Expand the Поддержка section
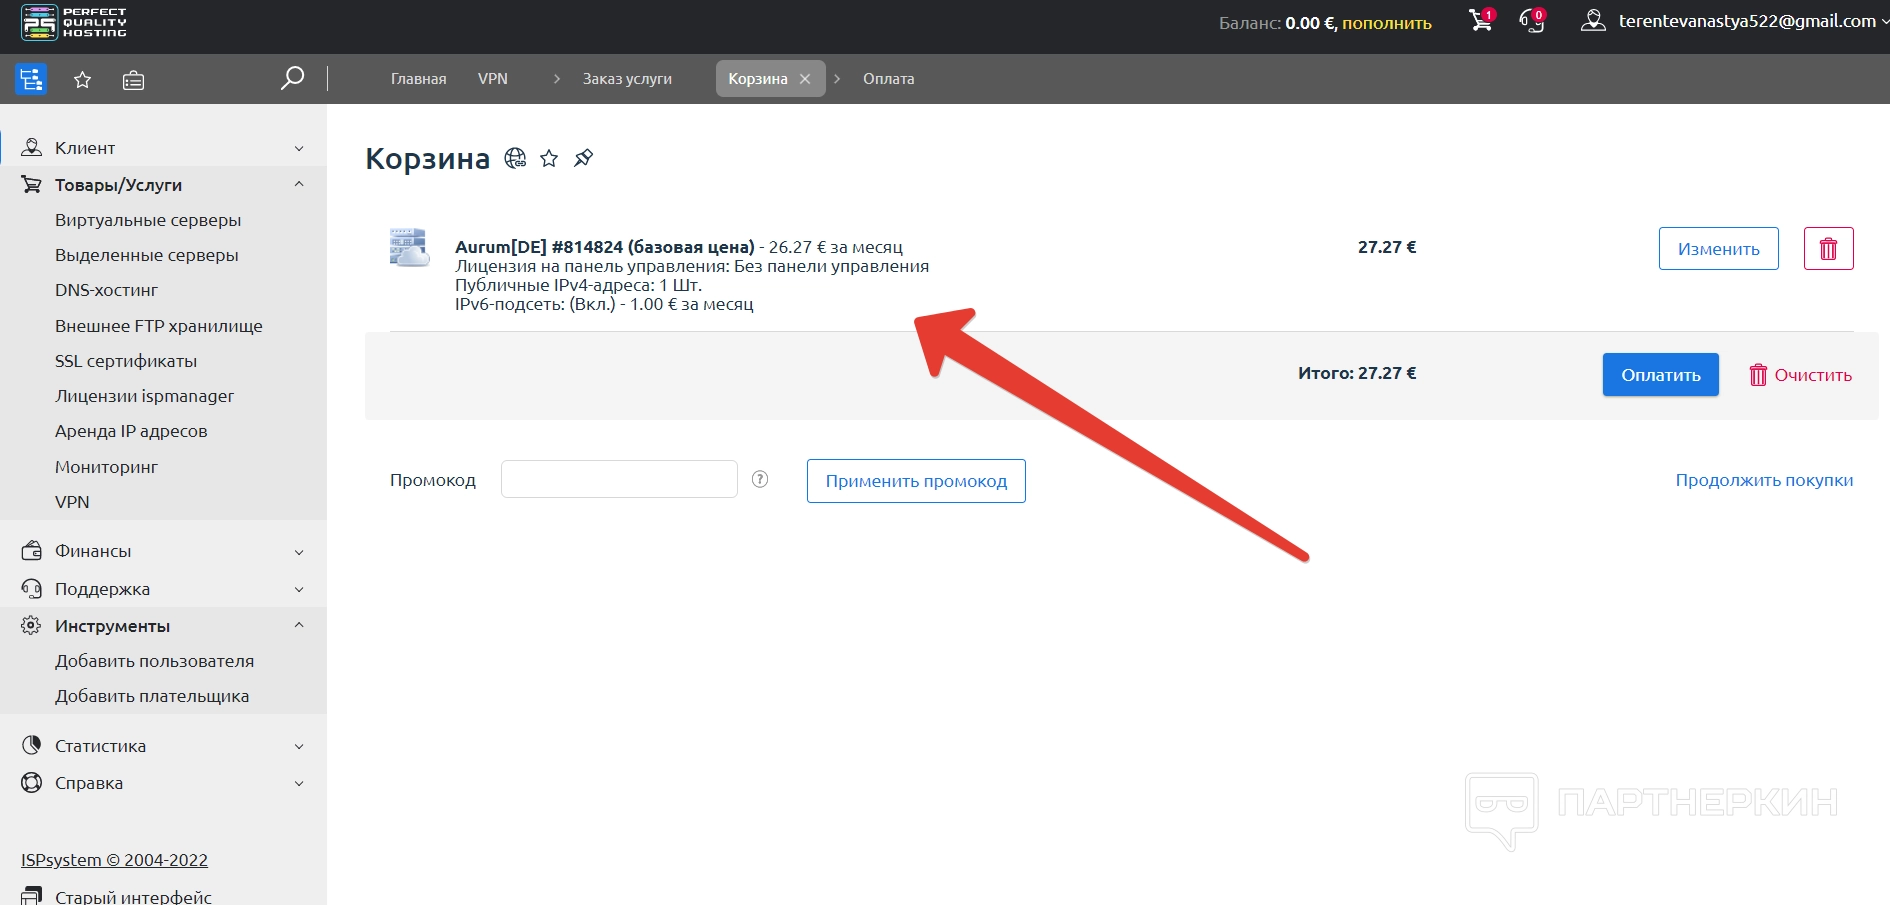 (x=299, y=589)
